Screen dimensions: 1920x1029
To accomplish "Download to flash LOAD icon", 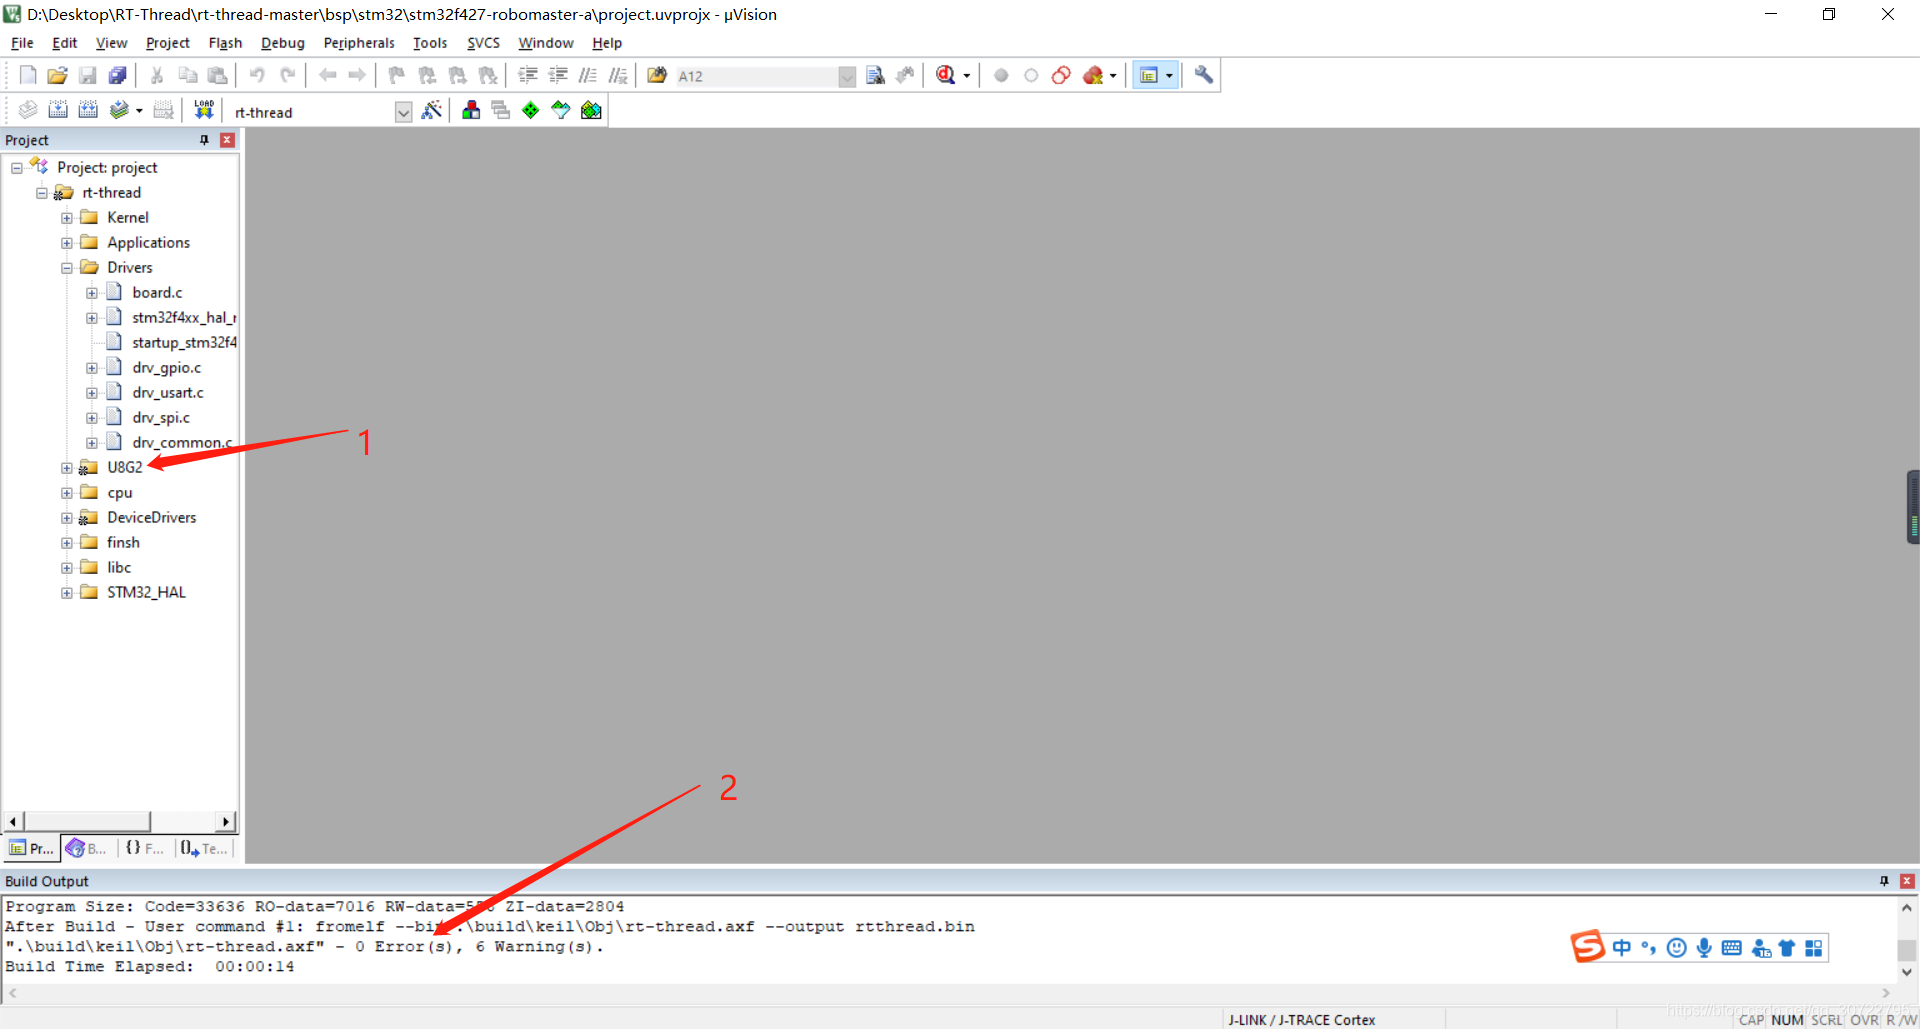I will click(x=204, y=110).
